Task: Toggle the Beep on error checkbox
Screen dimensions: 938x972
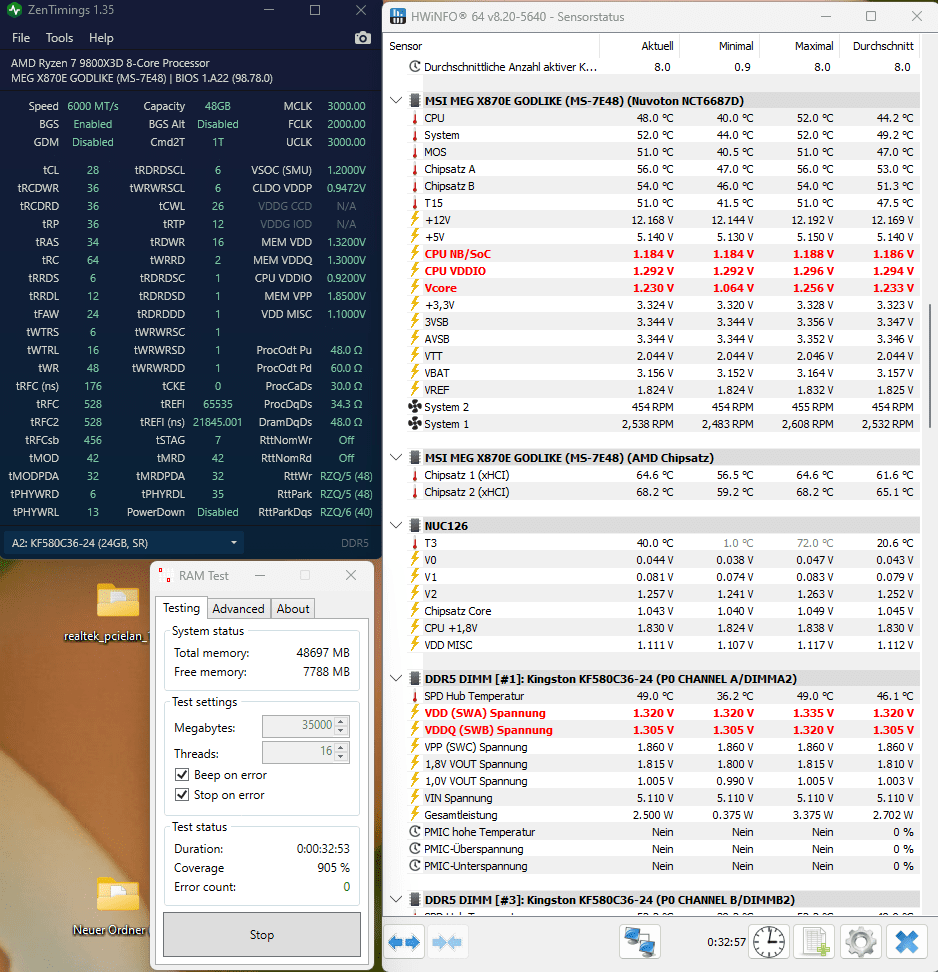Action: coord(182,775)
